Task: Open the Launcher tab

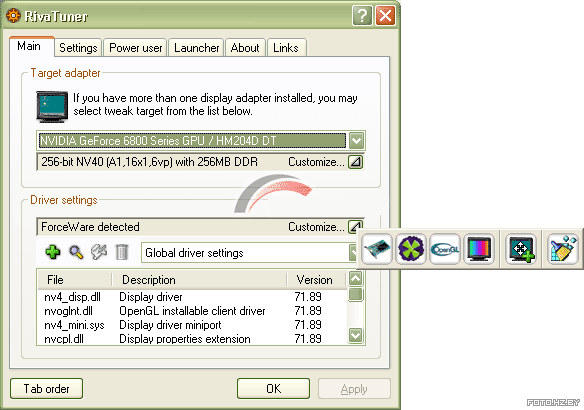Action: [196, 48]
